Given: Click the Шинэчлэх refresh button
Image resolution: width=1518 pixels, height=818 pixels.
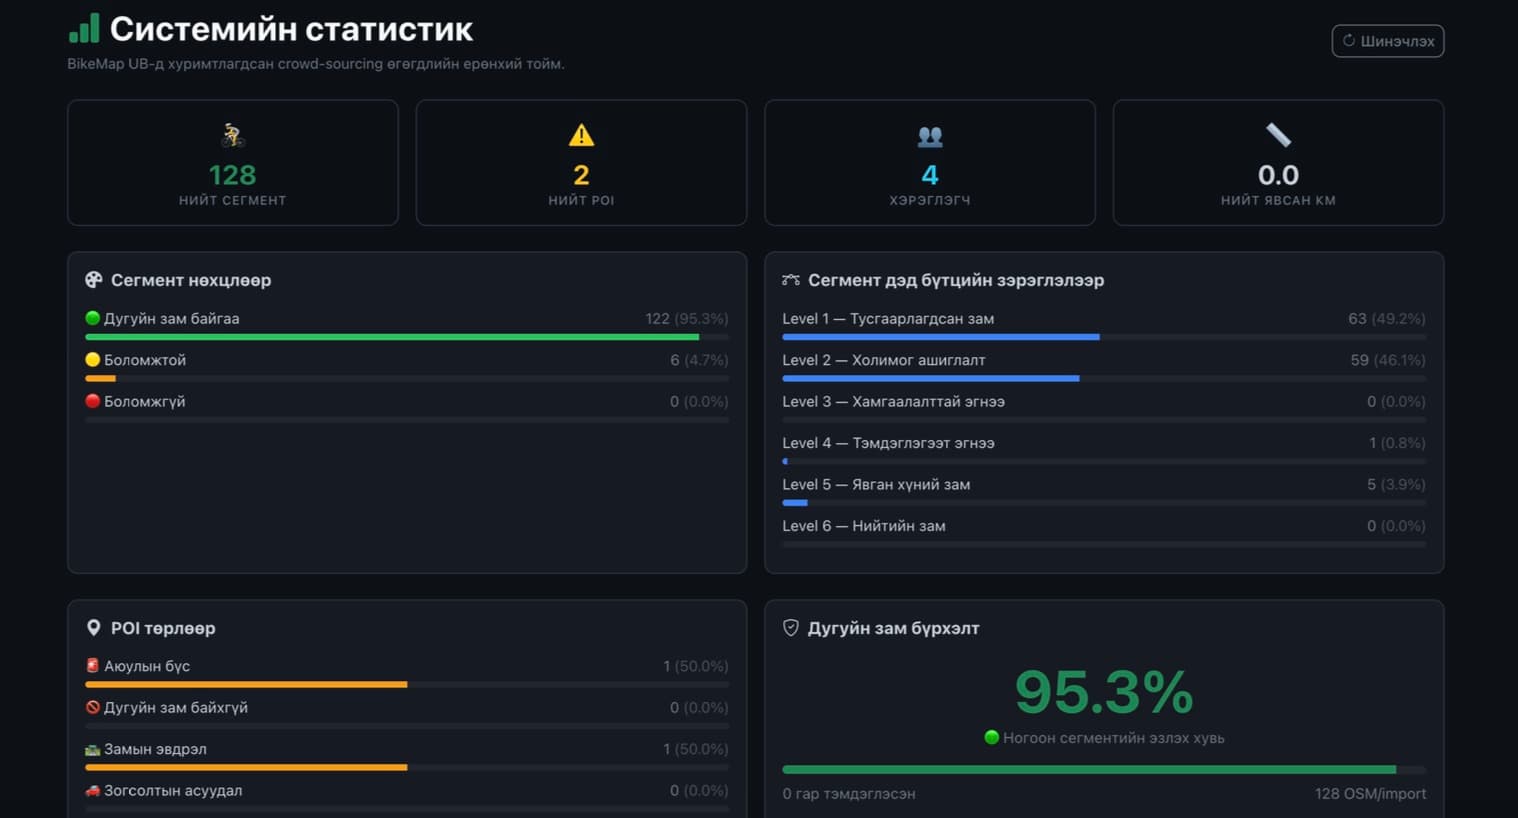Looking at the screenshot, I should (1387, 41).
